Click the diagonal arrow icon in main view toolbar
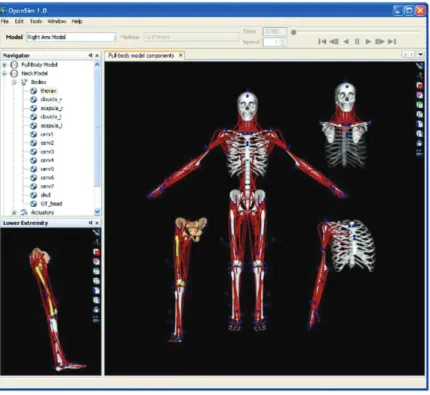The width and height of the screenshot is (430, 395). (x=420, y=66)
